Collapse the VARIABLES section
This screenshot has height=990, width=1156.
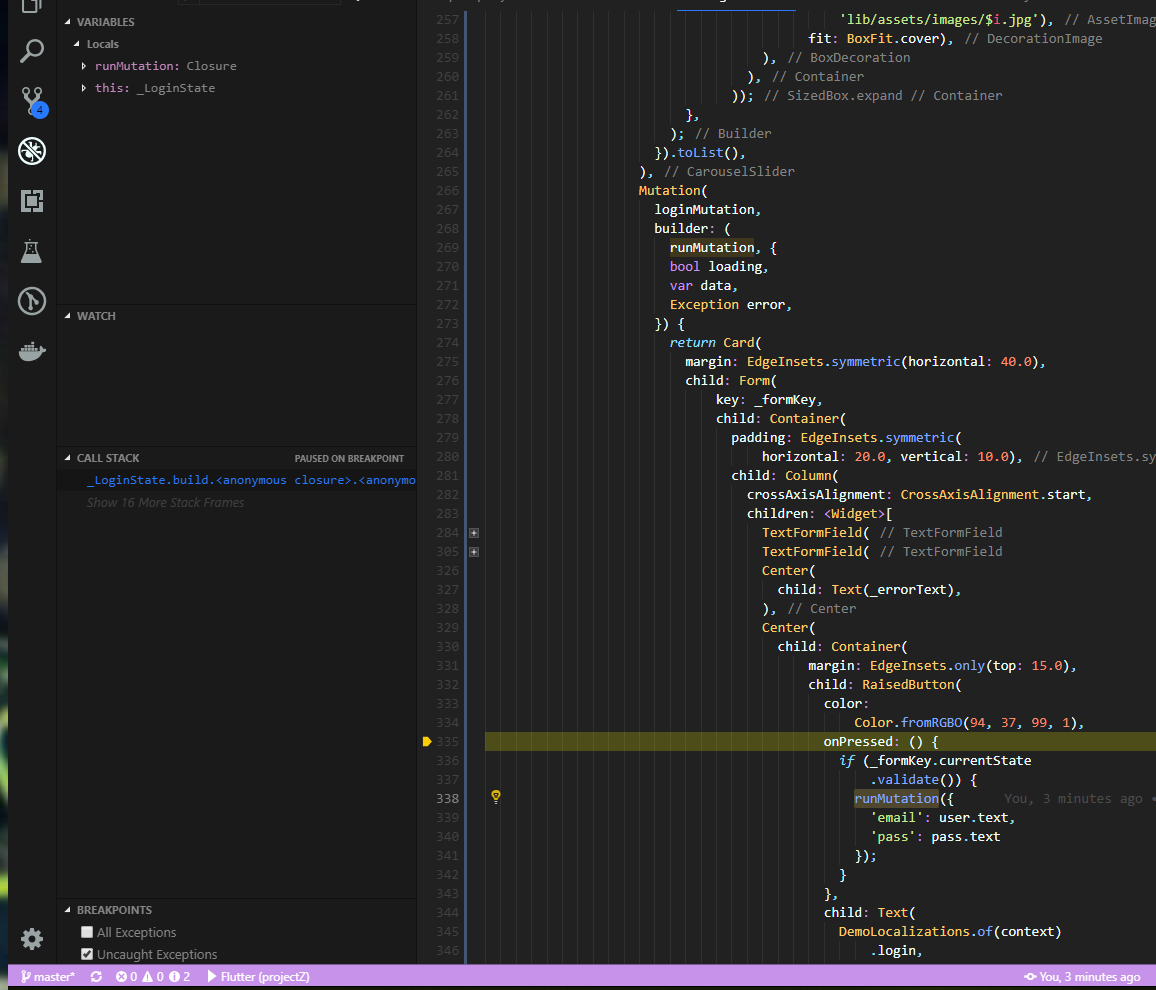[x=68, y=22]
